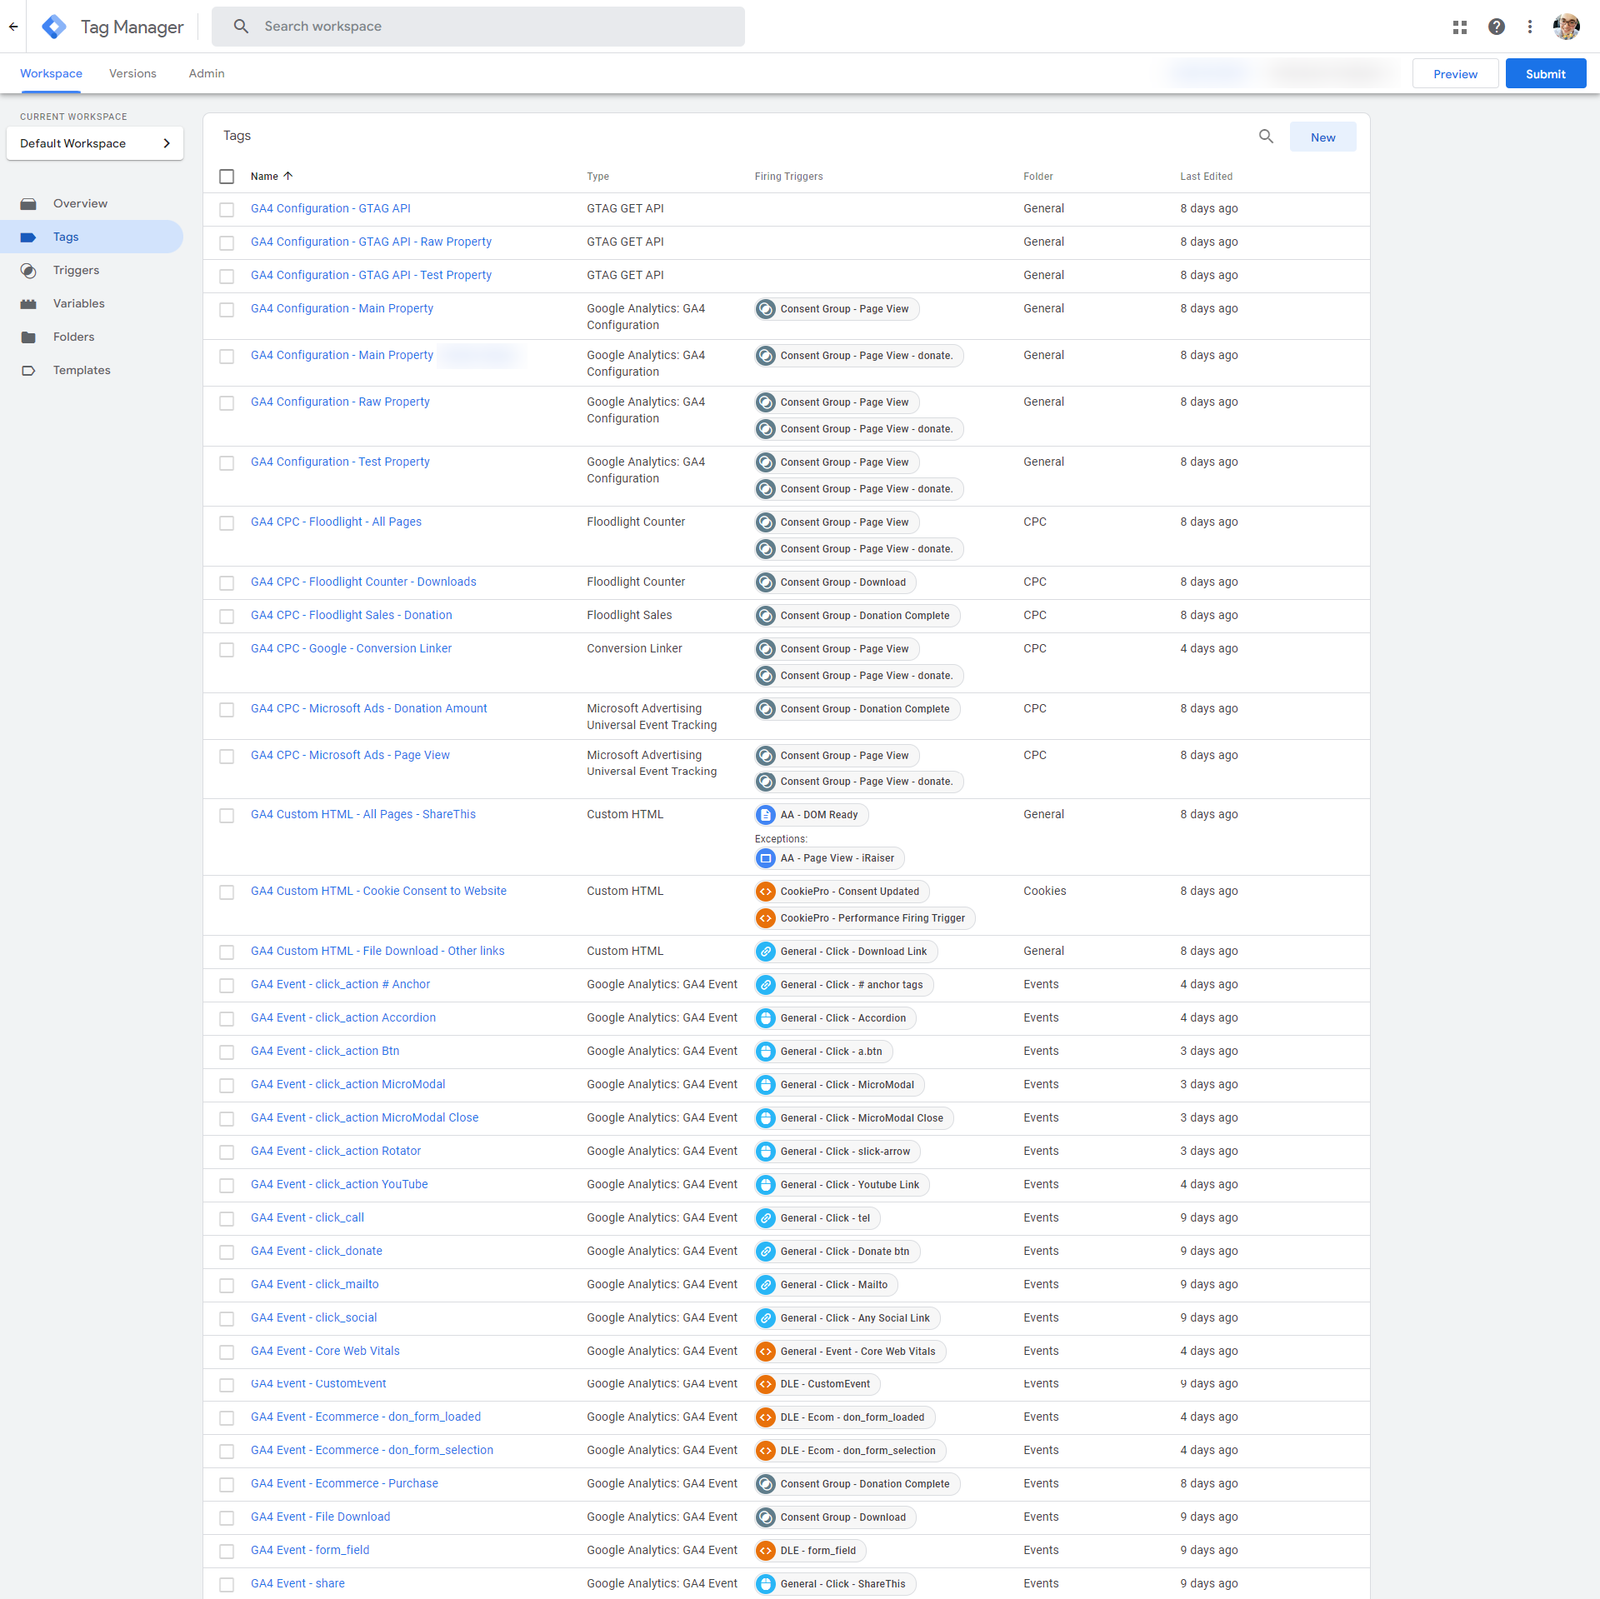Screen dimensions: 1600x1599
Task: Click the Submit button
Action: click(x=1545, y=73)
